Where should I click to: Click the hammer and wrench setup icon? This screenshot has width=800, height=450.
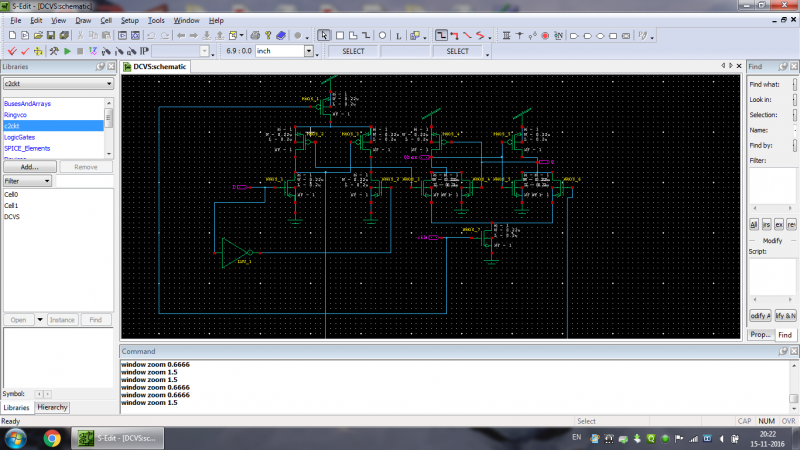click(54, 51)
